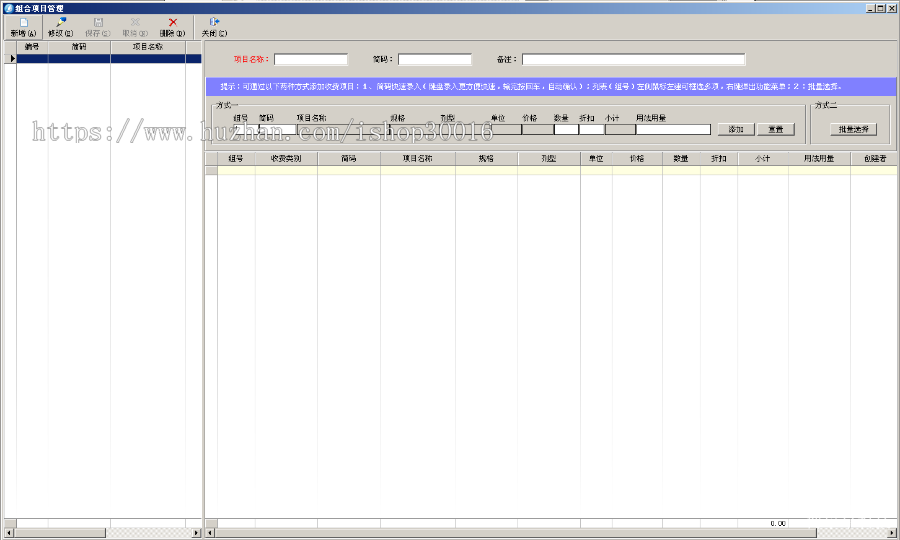Click the 取消 cancel toolbar icon

[x=135, y=22]
